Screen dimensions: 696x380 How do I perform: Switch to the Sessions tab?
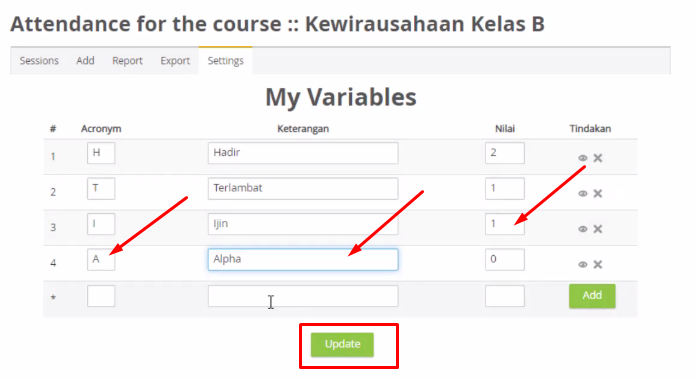click(39, 61)
